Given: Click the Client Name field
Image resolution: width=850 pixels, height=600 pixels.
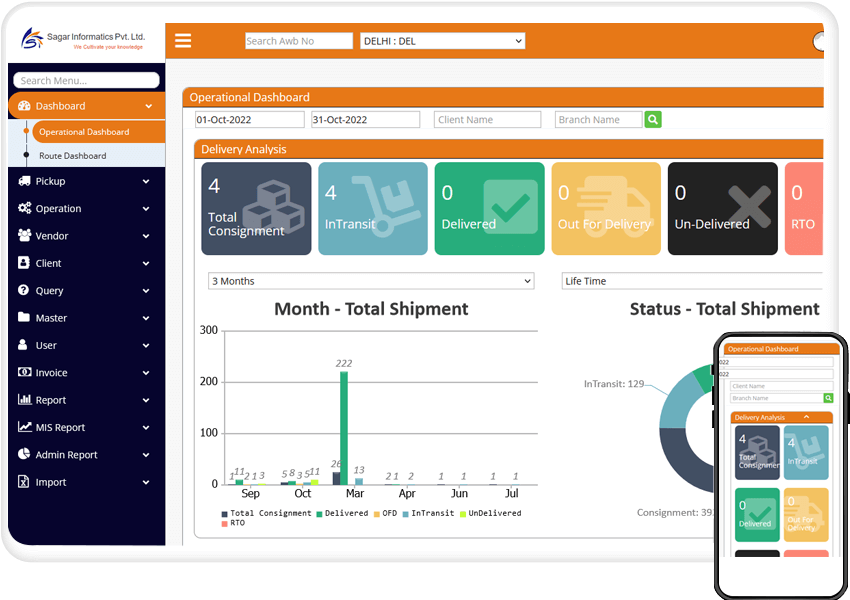Looking at the screenshot, I should pos(487,119).
